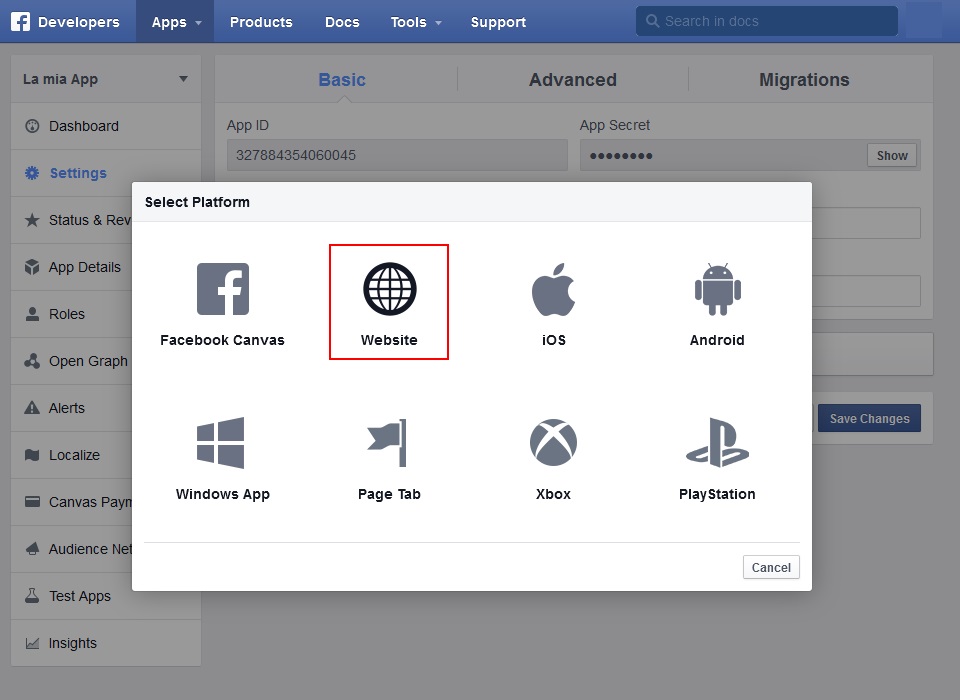Select the Android robot icon

[x=717, y=290]
